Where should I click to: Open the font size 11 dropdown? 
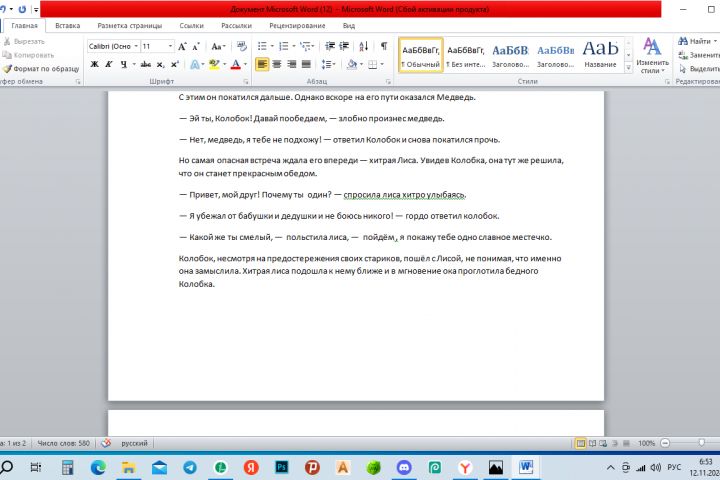[170, 46]
